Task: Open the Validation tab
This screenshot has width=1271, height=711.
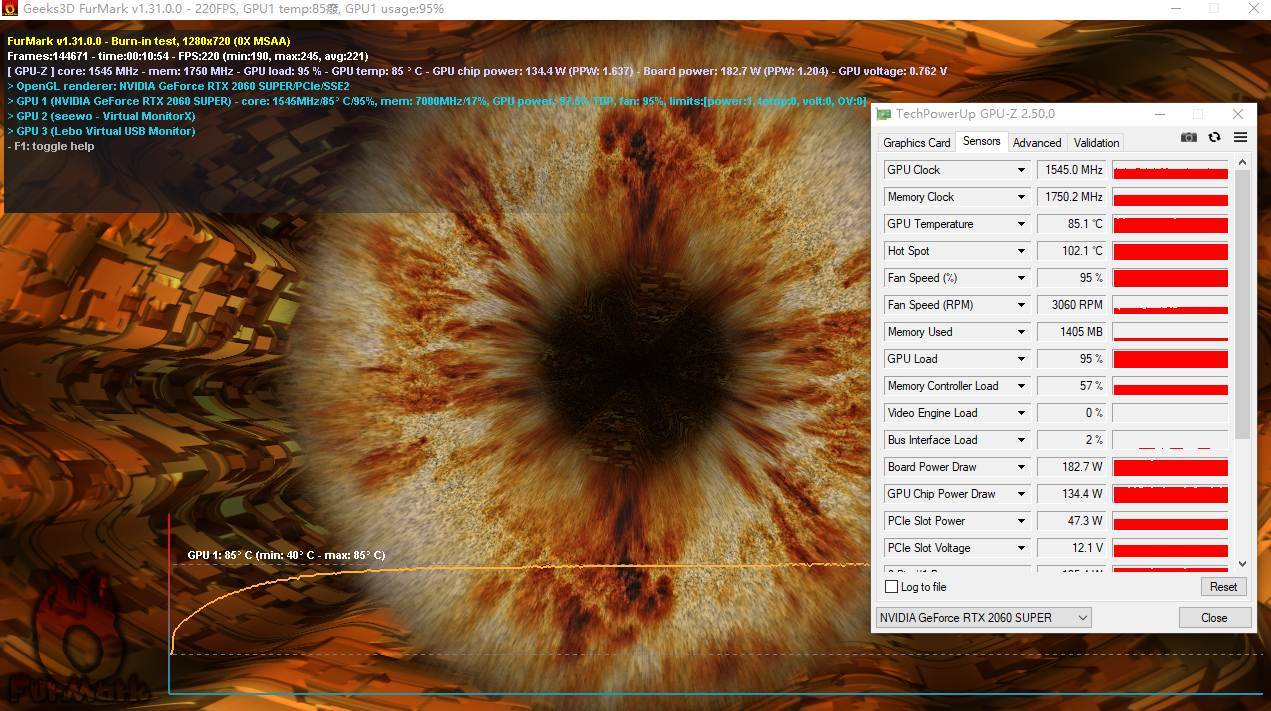Action: click(1096, 143)
